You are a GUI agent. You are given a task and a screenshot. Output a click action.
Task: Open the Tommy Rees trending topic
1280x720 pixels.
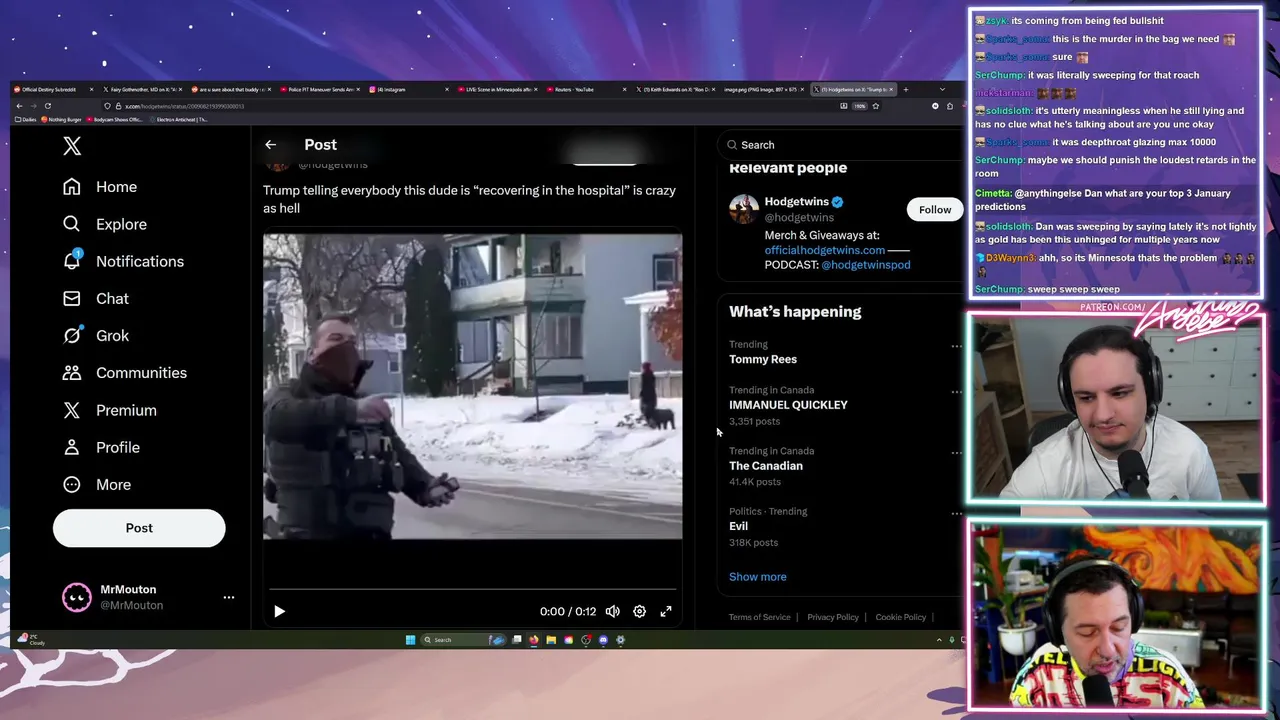pos(763,359)
